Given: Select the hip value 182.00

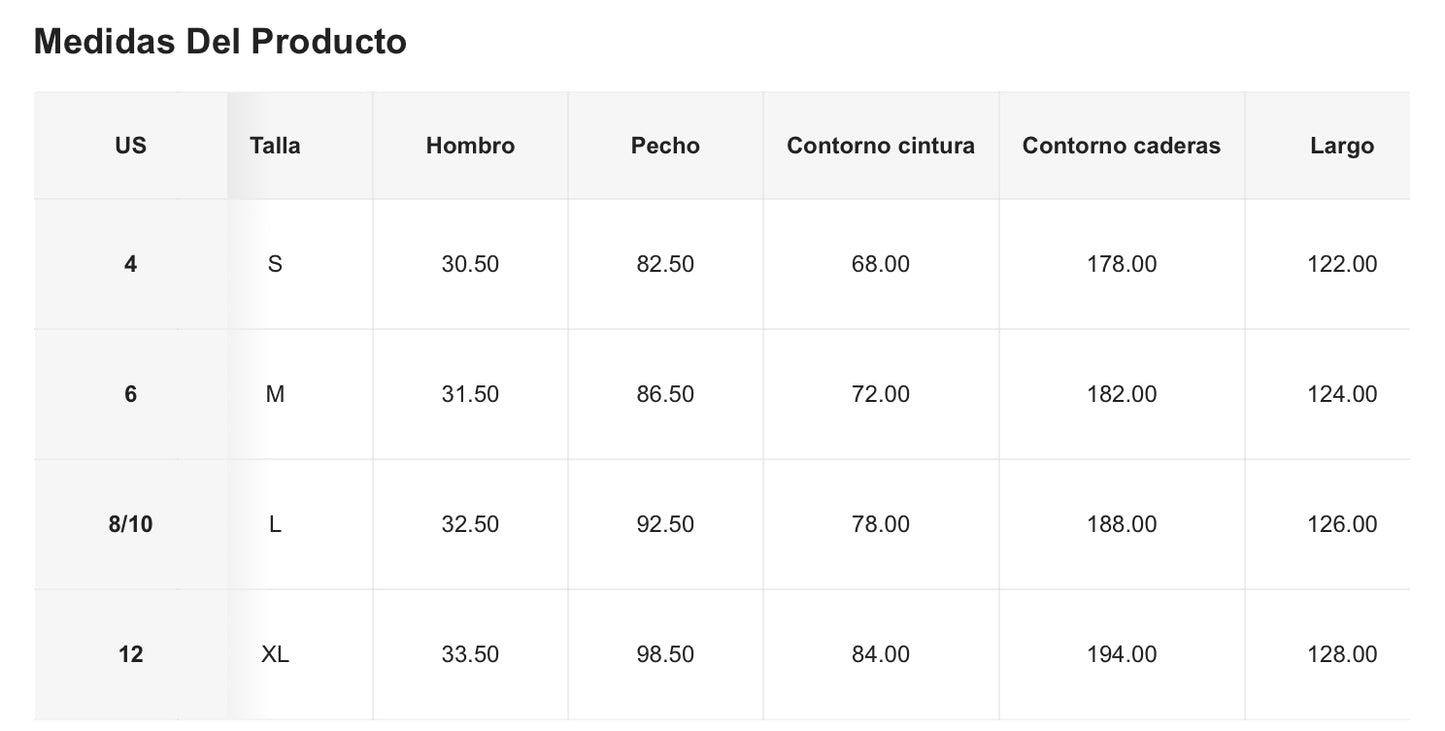Looking at the screenshot, I should click(1121, 394).
